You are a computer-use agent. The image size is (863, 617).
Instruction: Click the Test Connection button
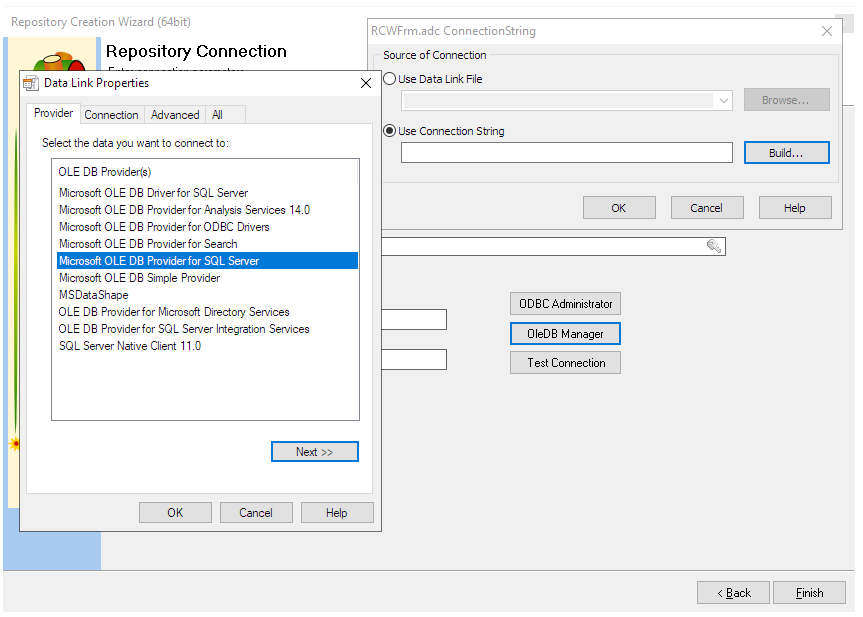pos(565,363)
